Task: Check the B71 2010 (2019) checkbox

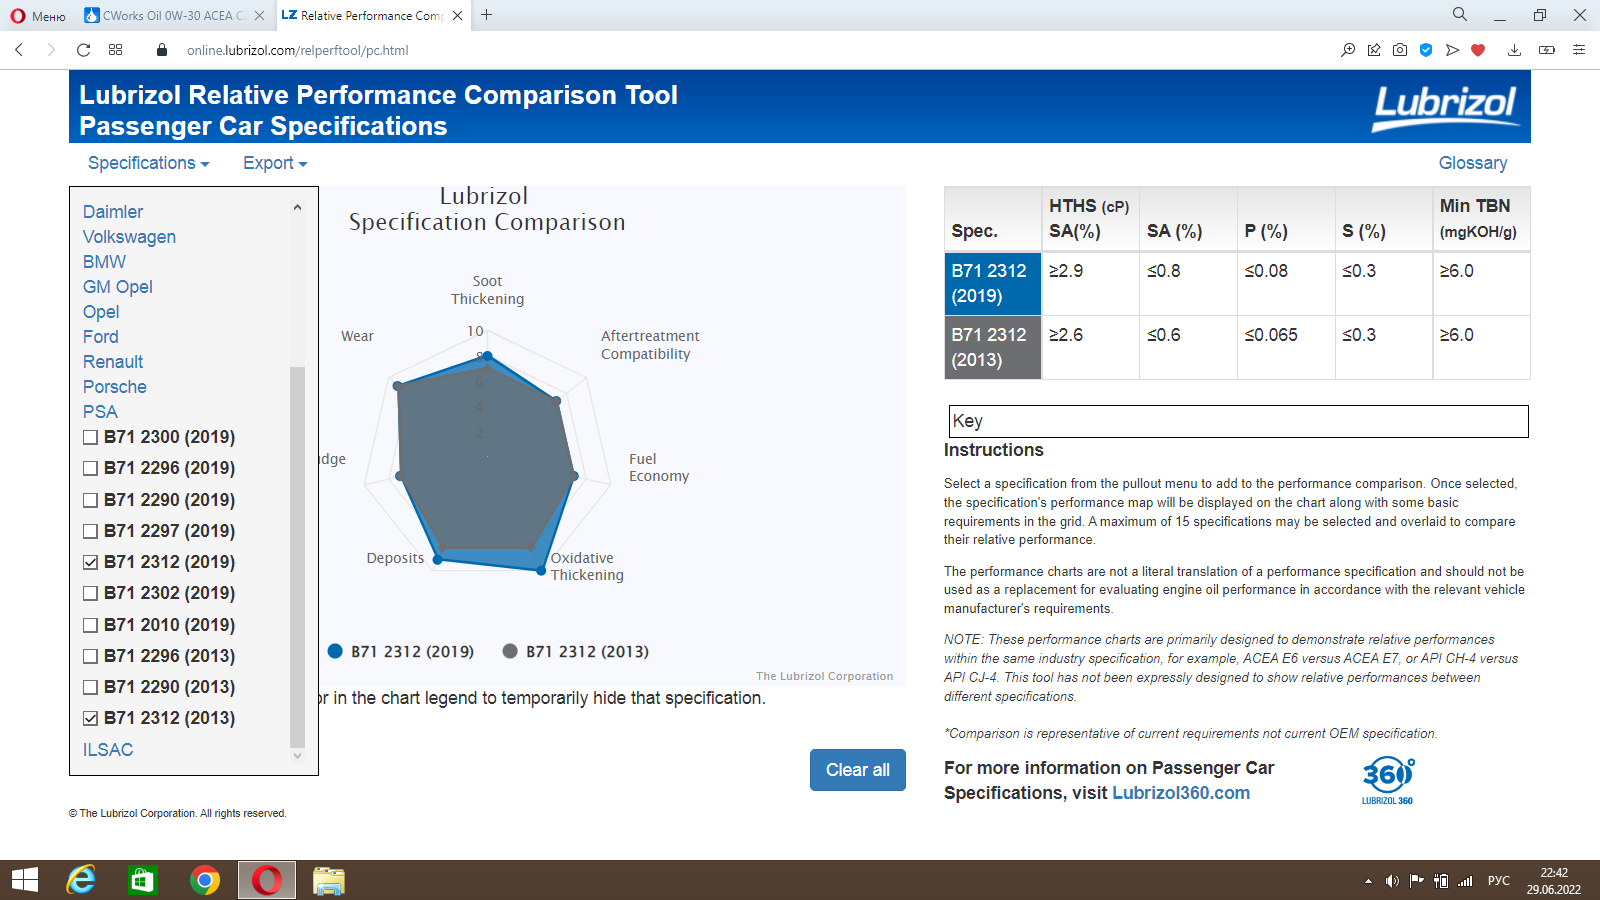Action: tap(91, 625)
